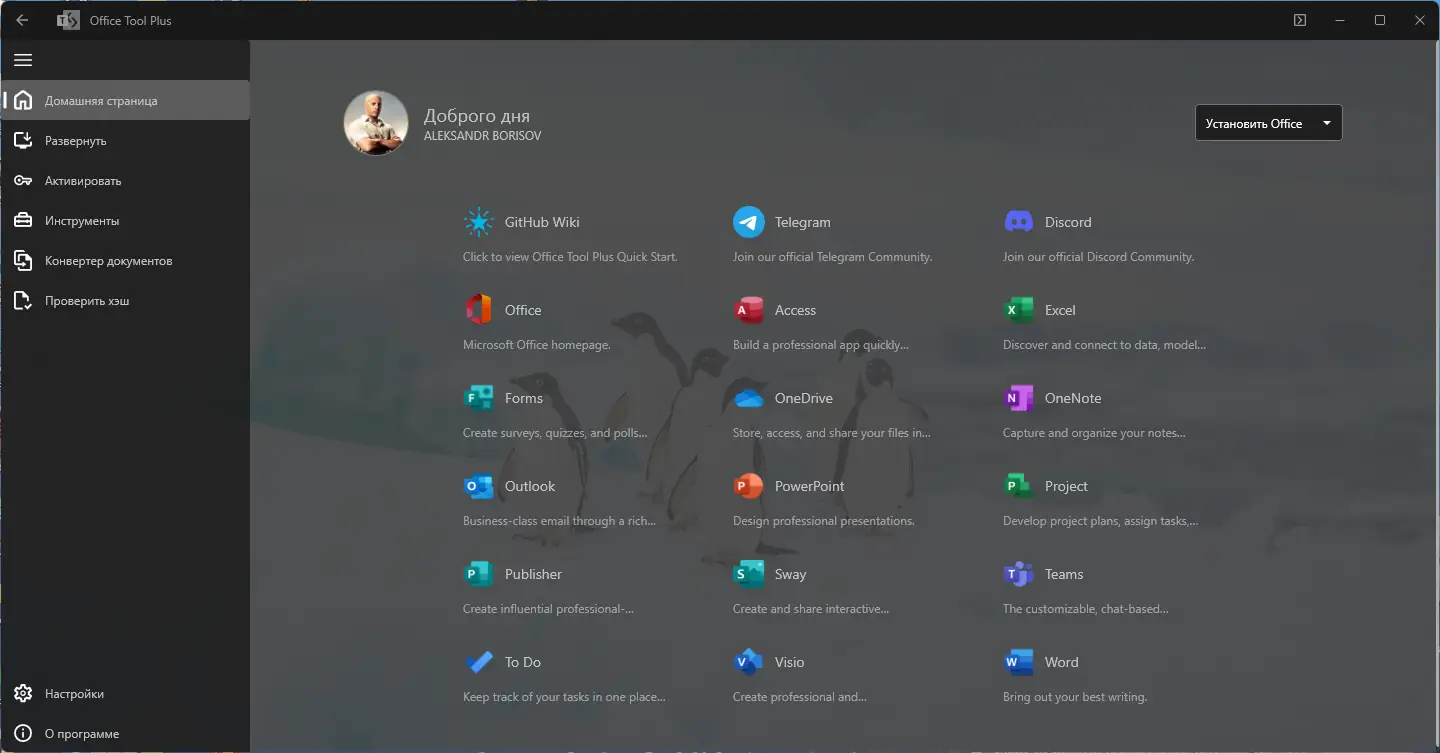Screen dimensions: 1440x753
Task: Click the Excel title label
Action: 1060,310
